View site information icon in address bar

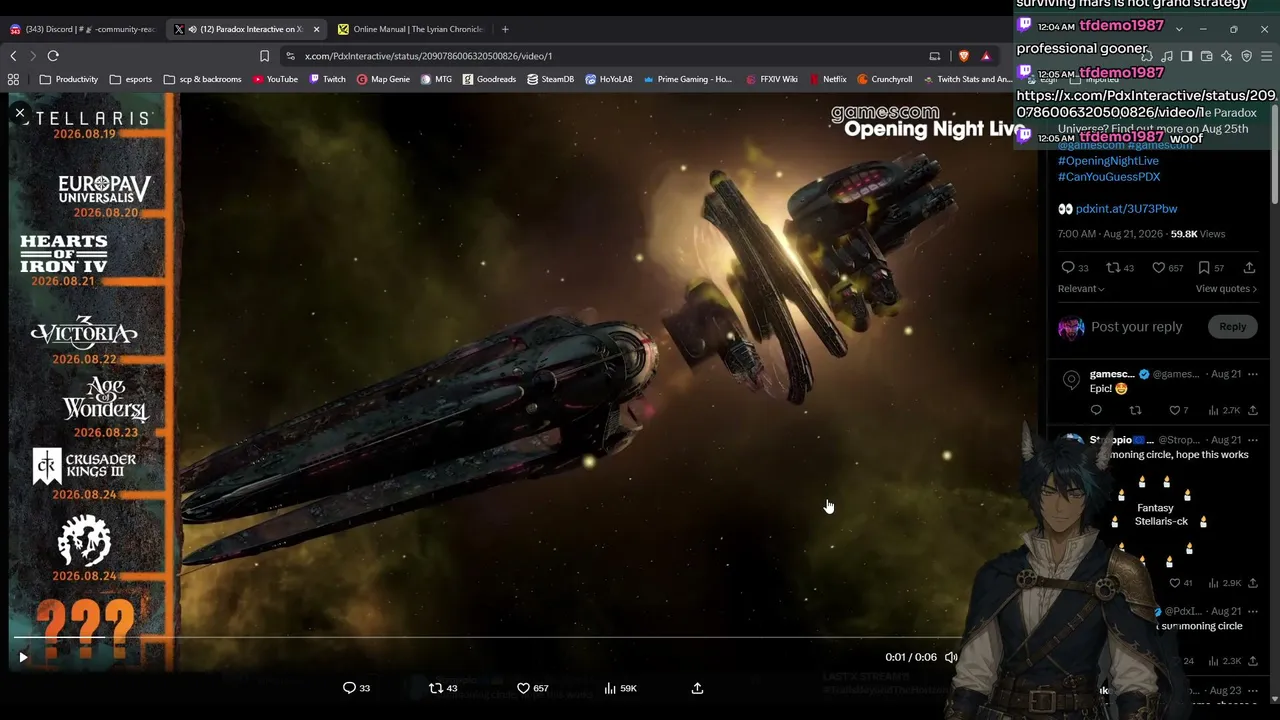290,56
